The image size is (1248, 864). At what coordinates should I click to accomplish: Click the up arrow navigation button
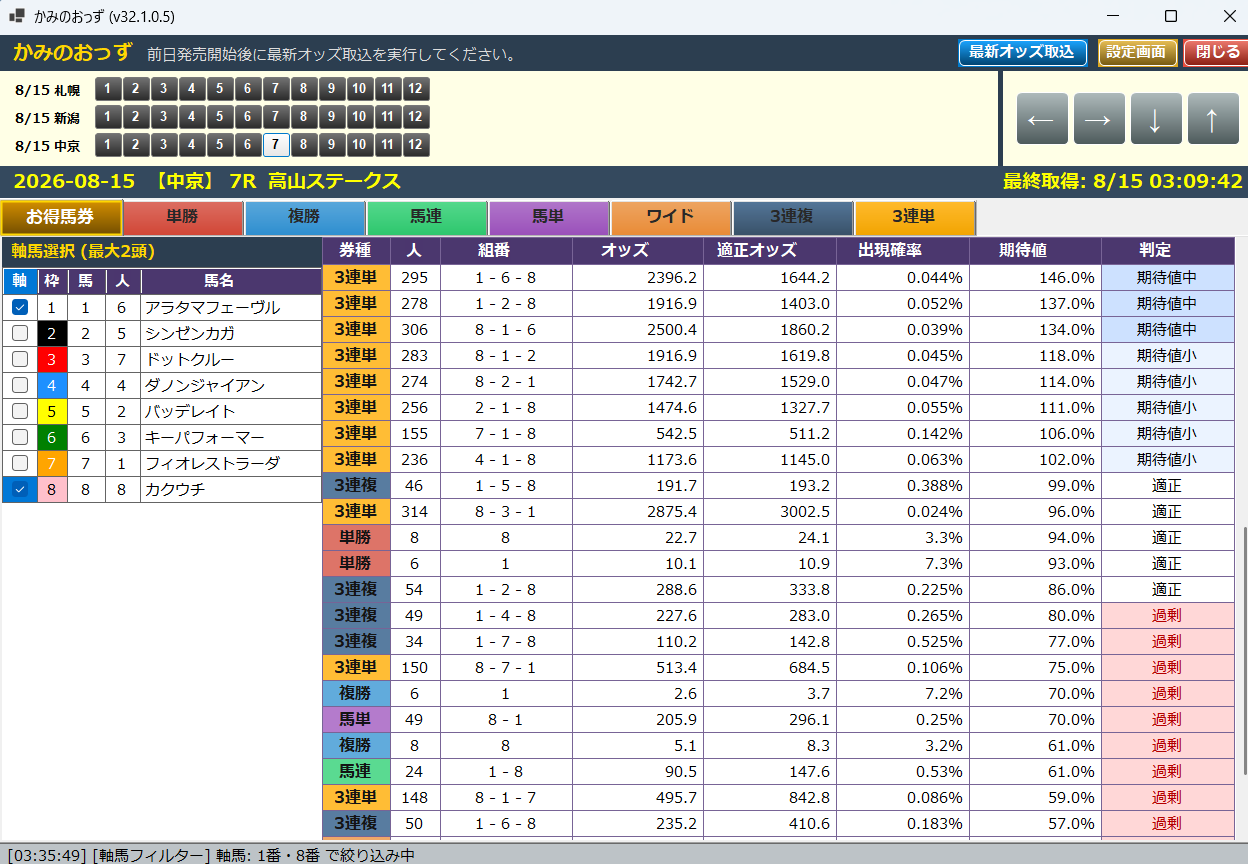(x=1213, y=119)
